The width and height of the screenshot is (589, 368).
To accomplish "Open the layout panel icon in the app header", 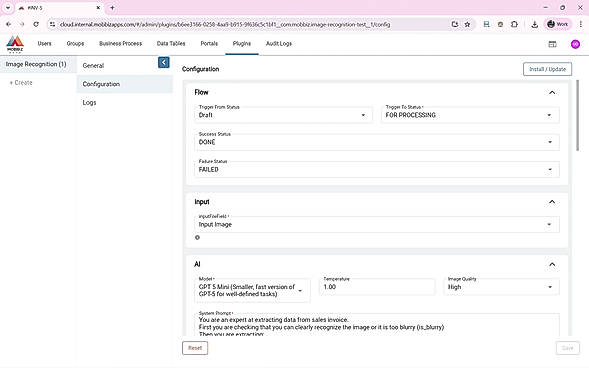I will [x=552, y=44].
